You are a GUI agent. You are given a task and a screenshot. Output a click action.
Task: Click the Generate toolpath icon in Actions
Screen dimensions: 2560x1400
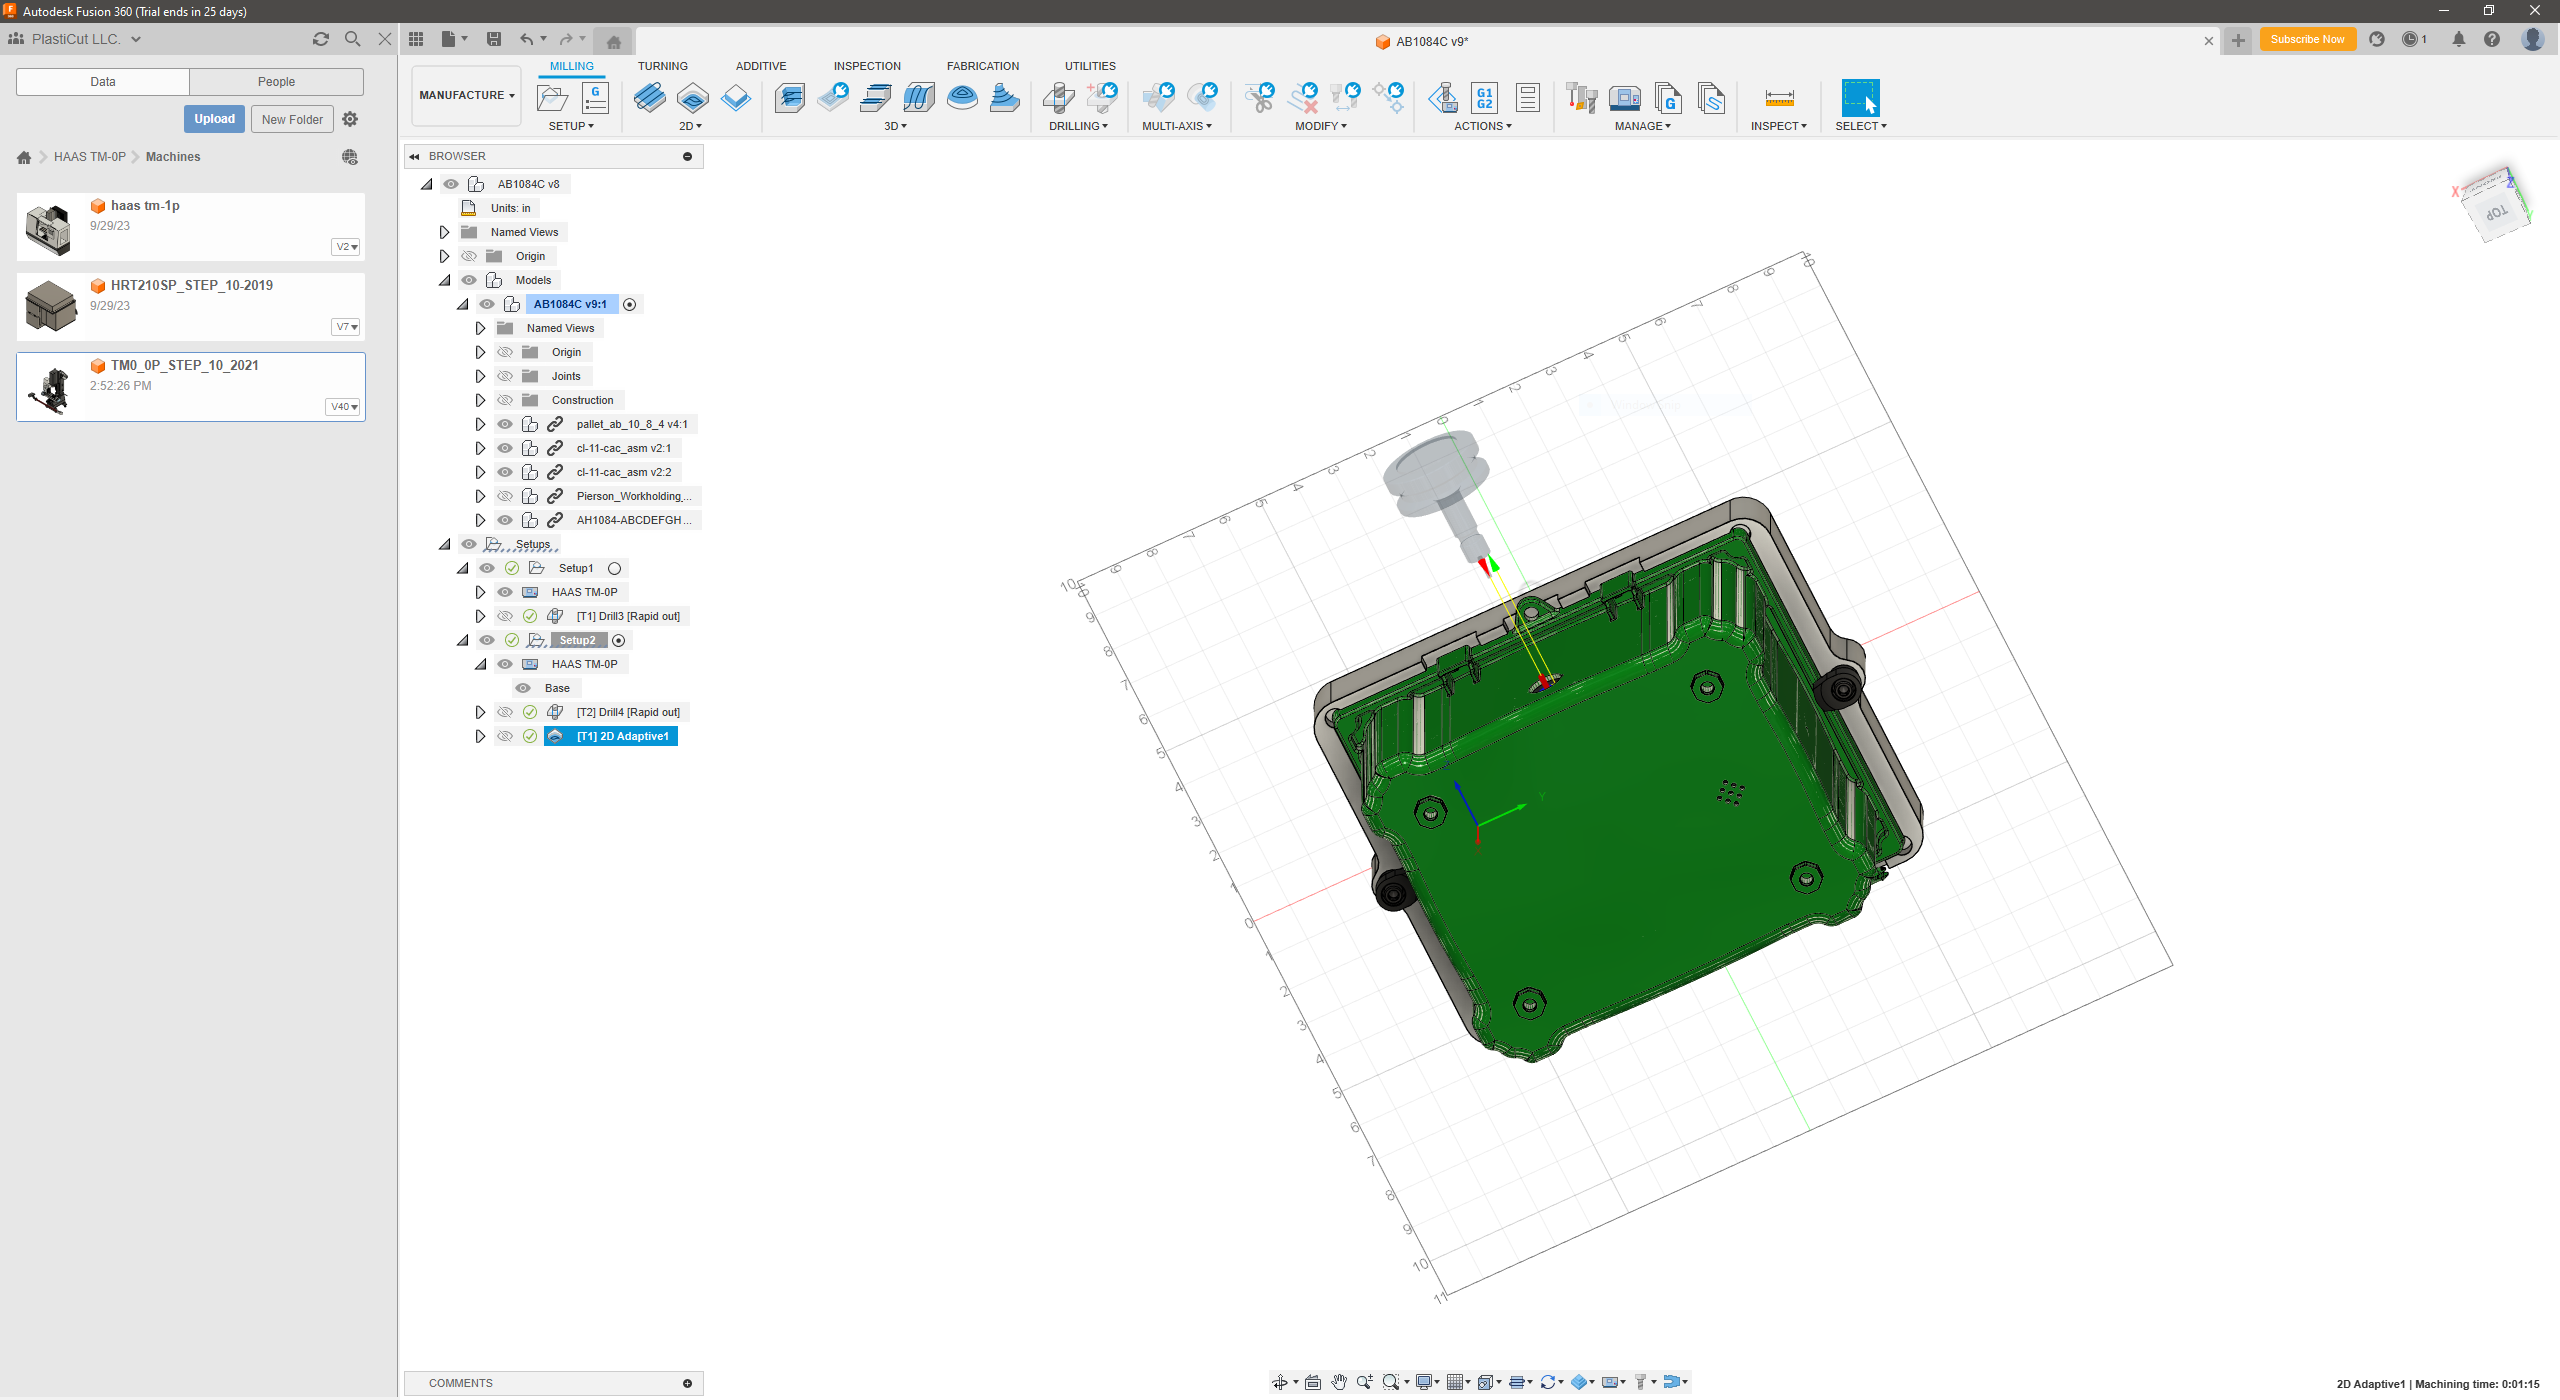(1443, 98)
